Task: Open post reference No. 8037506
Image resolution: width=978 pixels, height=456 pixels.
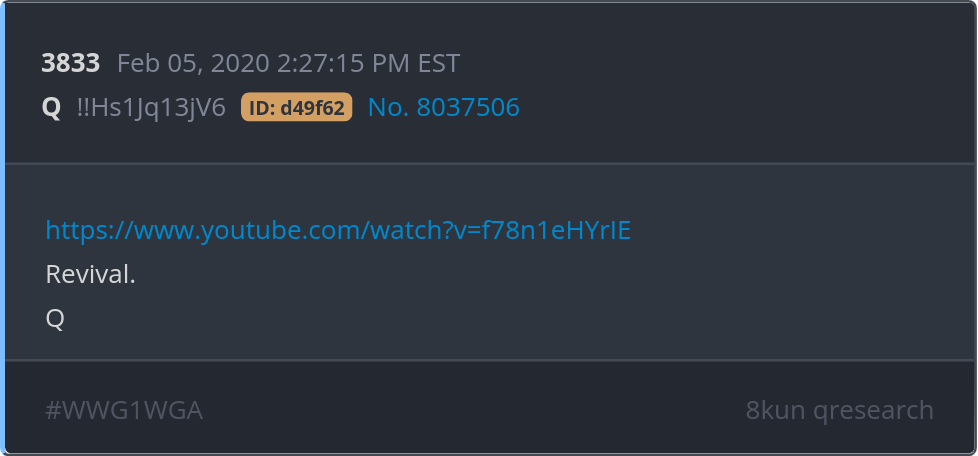Action: pyautogui.click(x=443, y=107)
